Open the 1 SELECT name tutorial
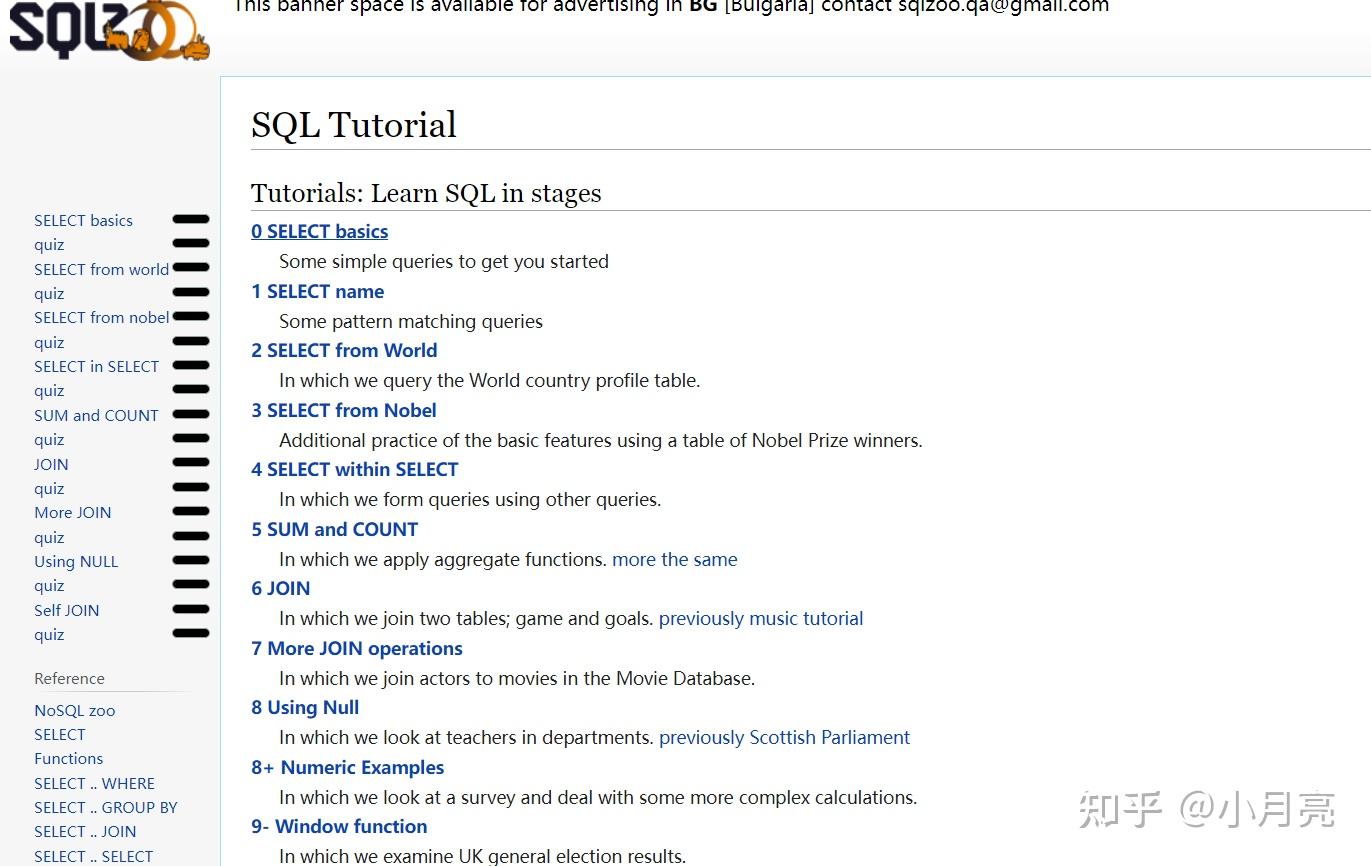This screenshot has height=866, width=1371. coord(317,292)
